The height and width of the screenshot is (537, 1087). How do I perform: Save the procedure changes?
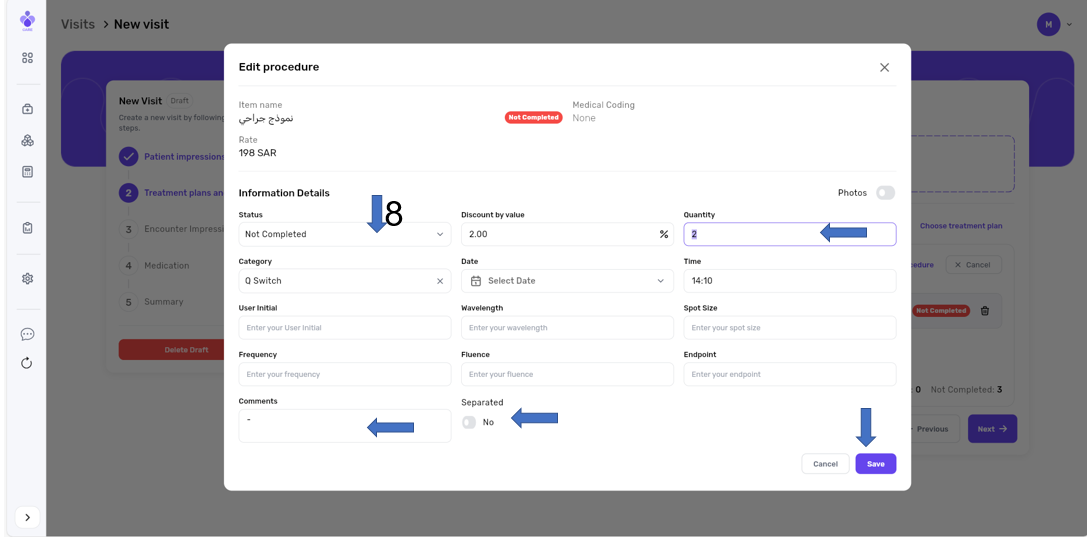pyautogui.click(x=875, y=464)
